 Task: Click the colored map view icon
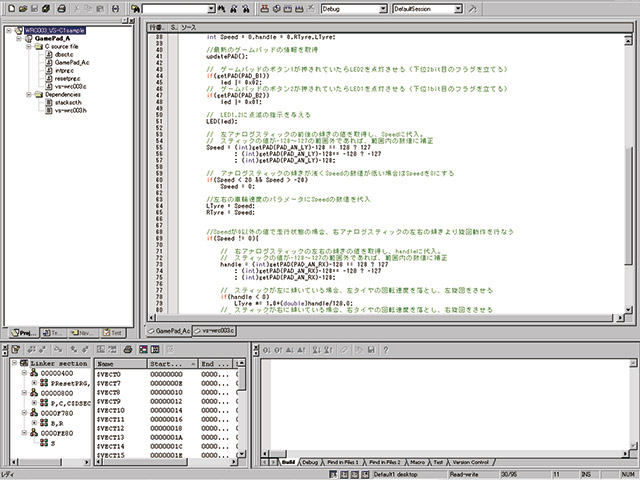(143, 349)
